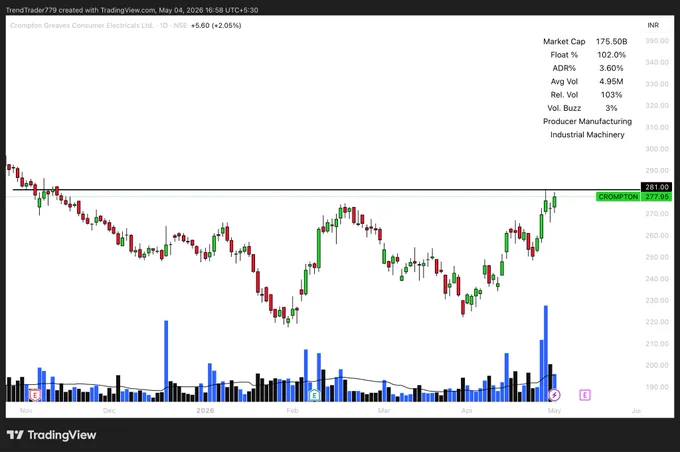This screenshot has width=680, height=452.
Task: Click the 350.00 price axis label
Action: pyautogui.click(x=657, y=41)
